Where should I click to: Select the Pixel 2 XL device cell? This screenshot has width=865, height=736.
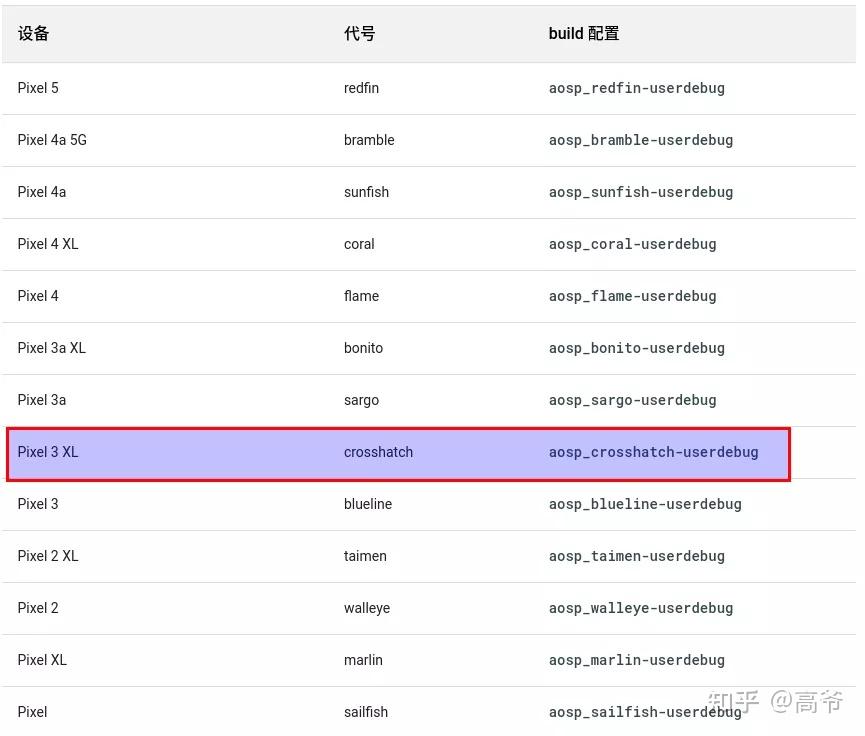point(48,556)
